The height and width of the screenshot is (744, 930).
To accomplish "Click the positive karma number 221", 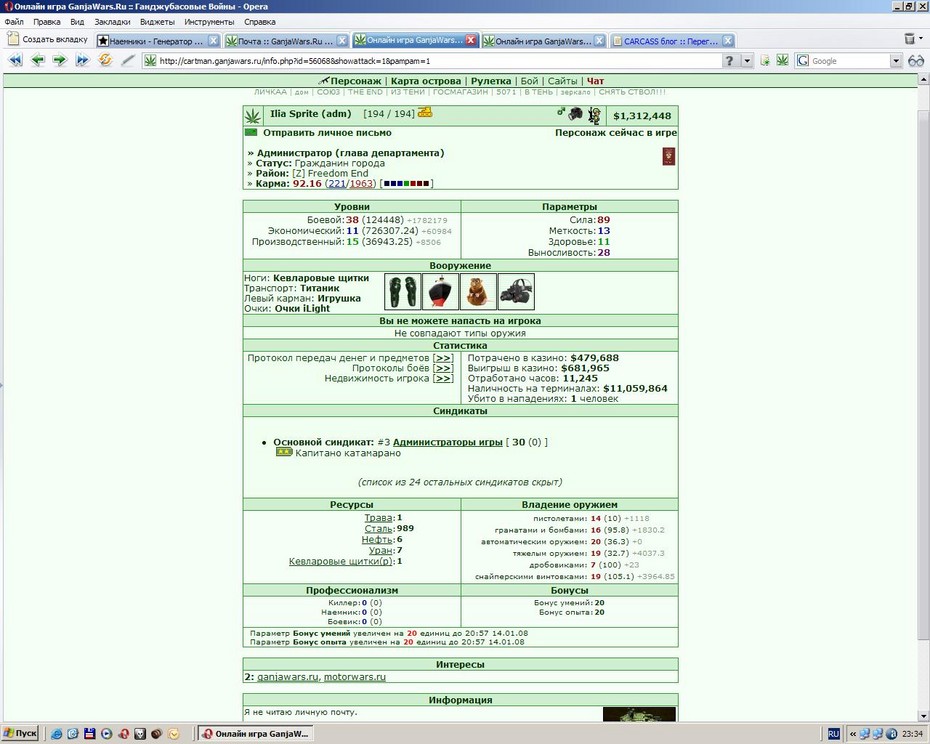I will pyautogui.click(x=337, y=183).
